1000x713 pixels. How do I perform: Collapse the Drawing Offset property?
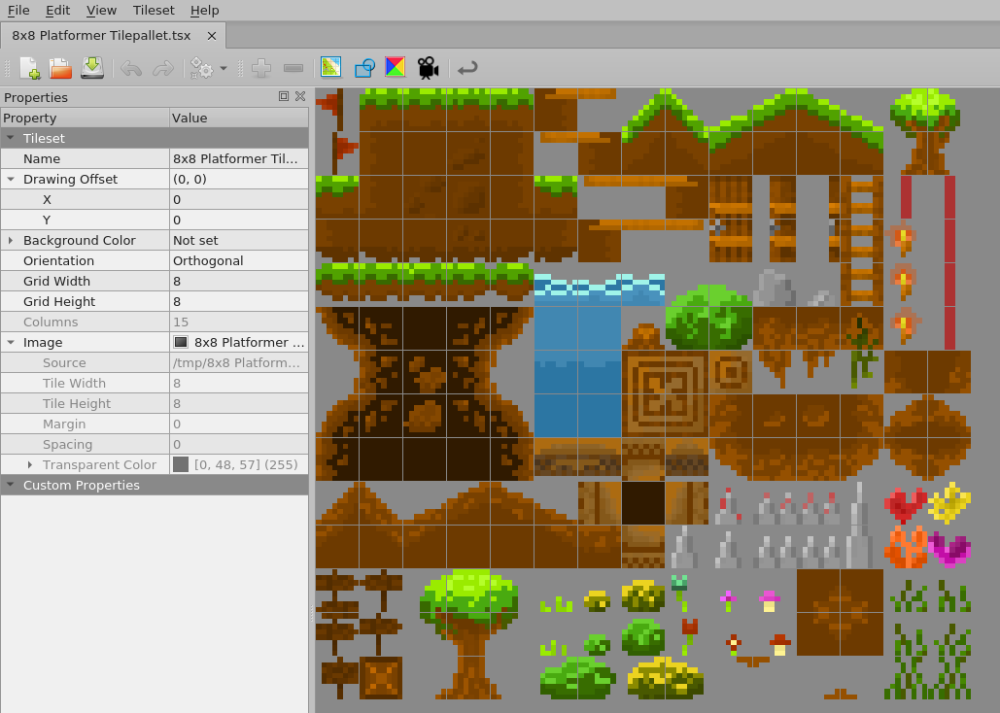(x=11, y=179)
